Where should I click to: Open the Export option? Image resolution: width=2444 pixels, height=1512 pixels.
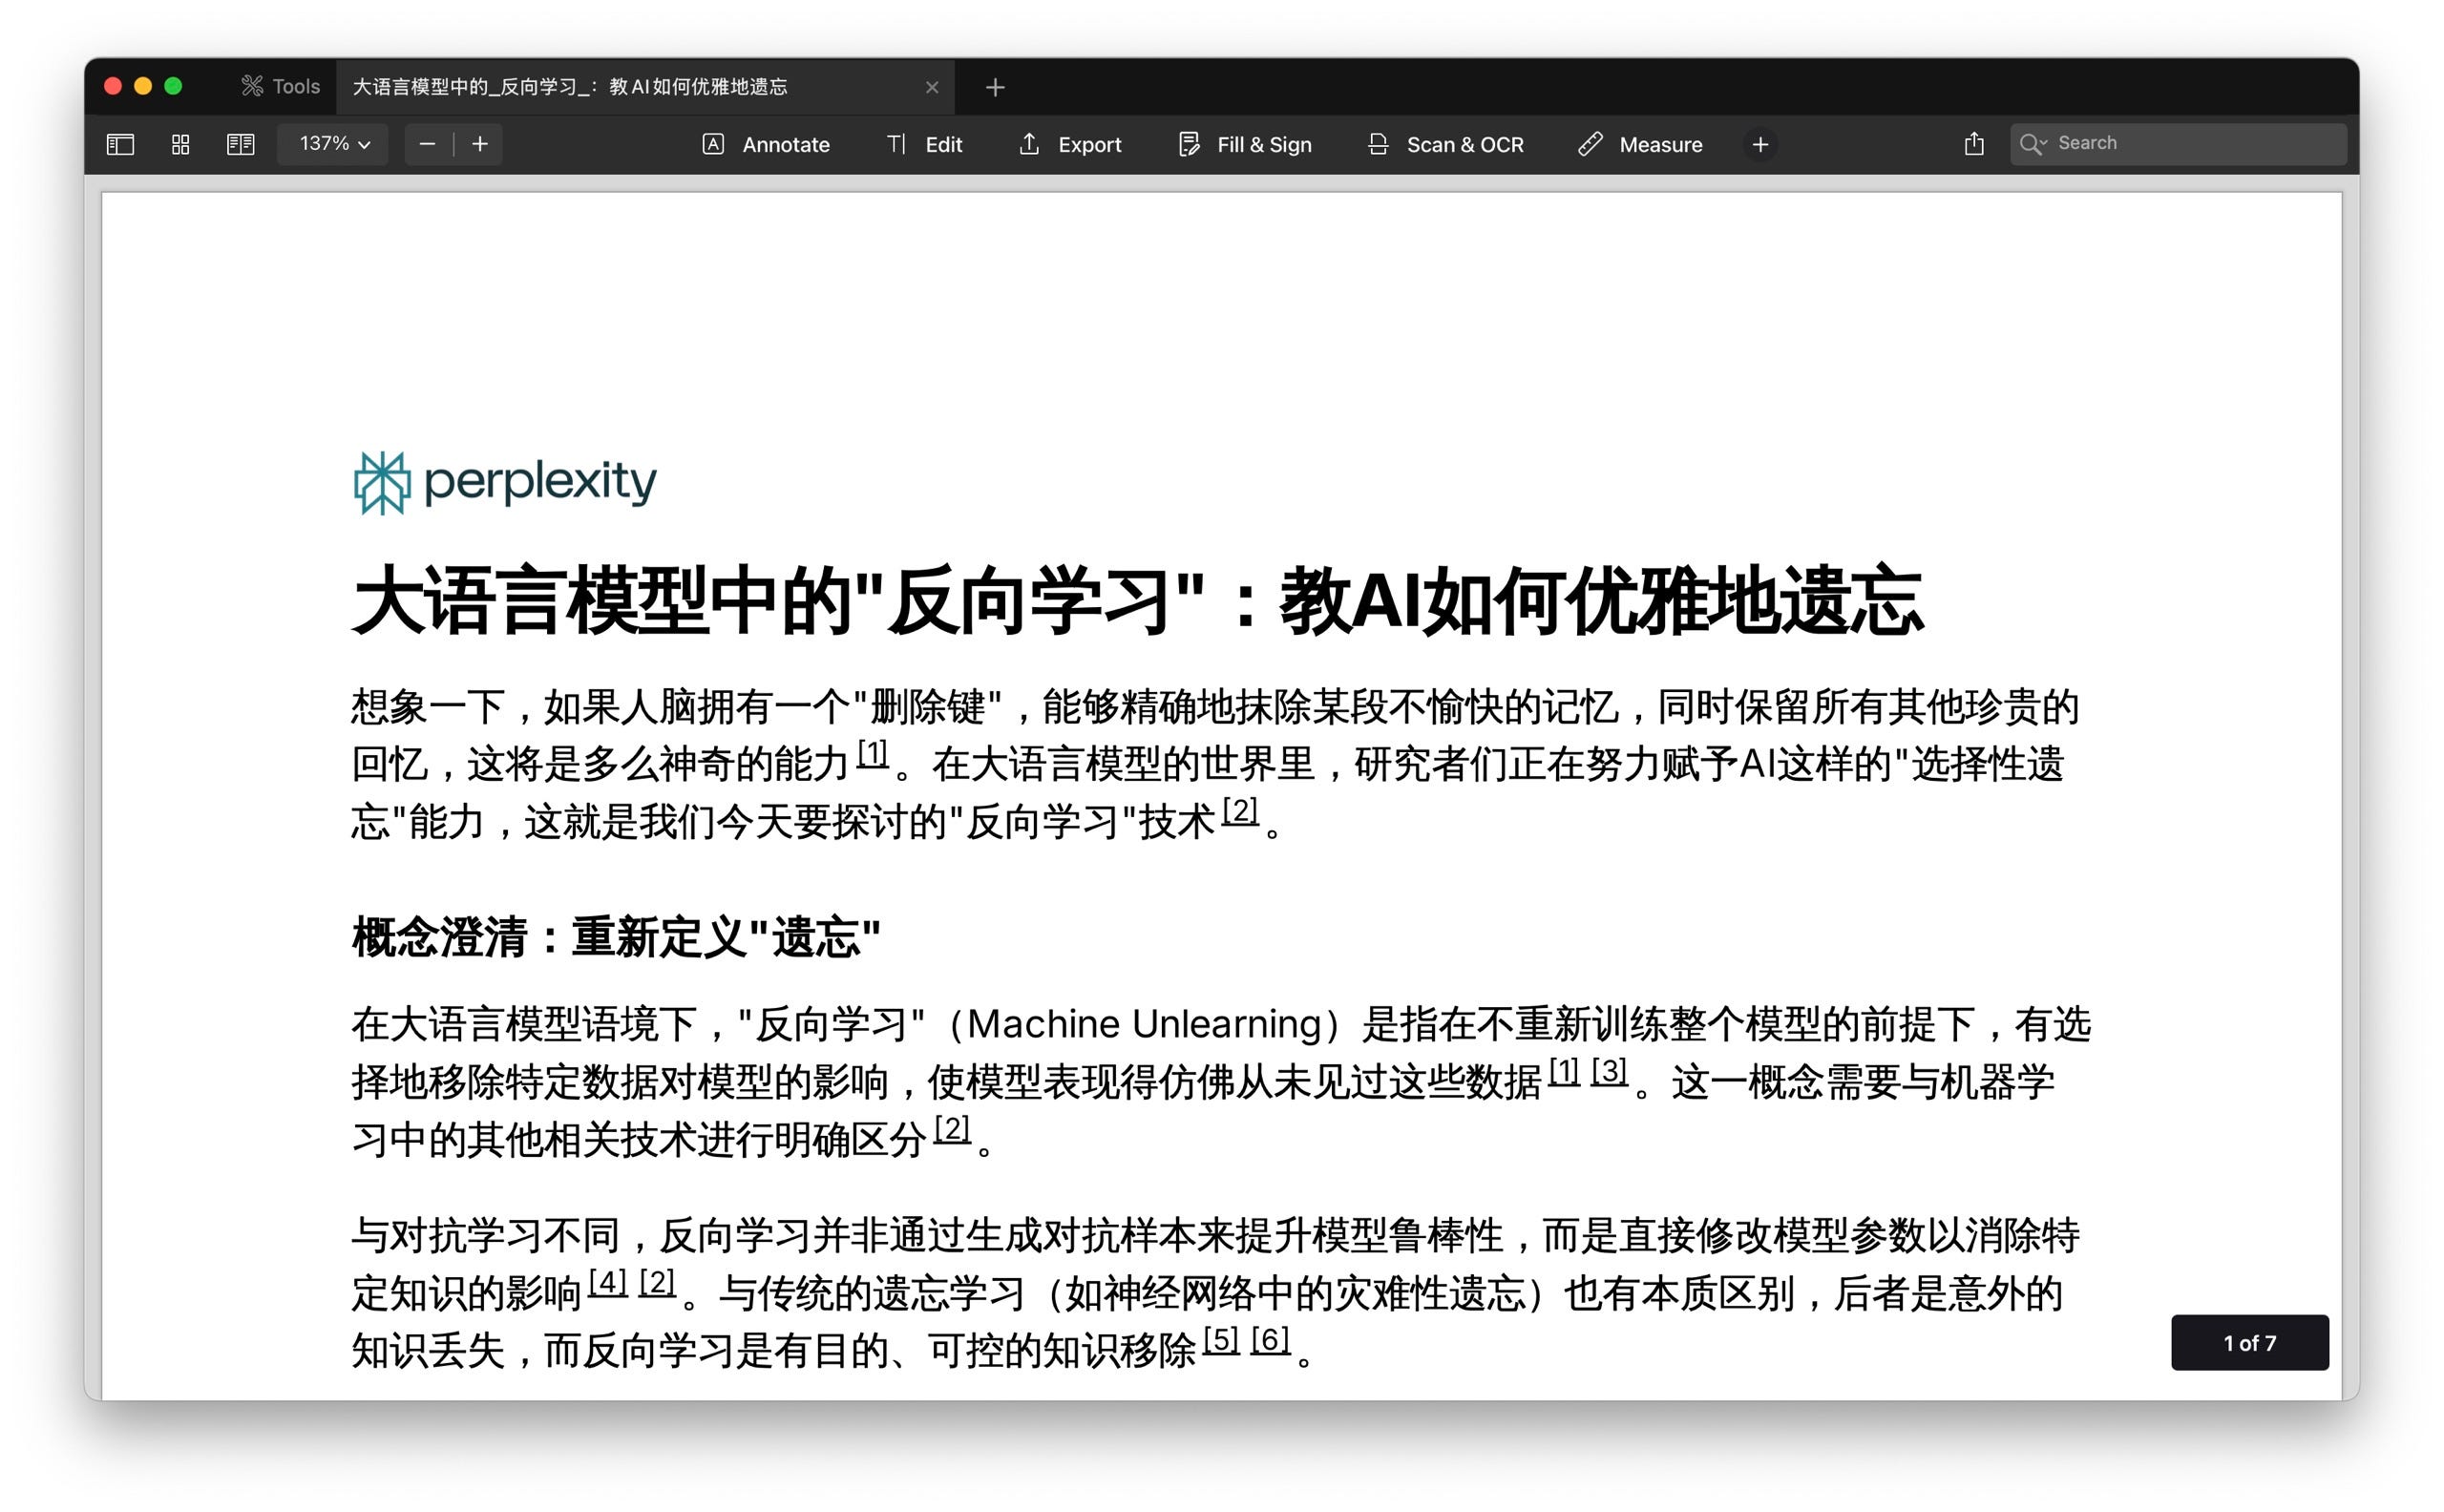[1070, 144]
